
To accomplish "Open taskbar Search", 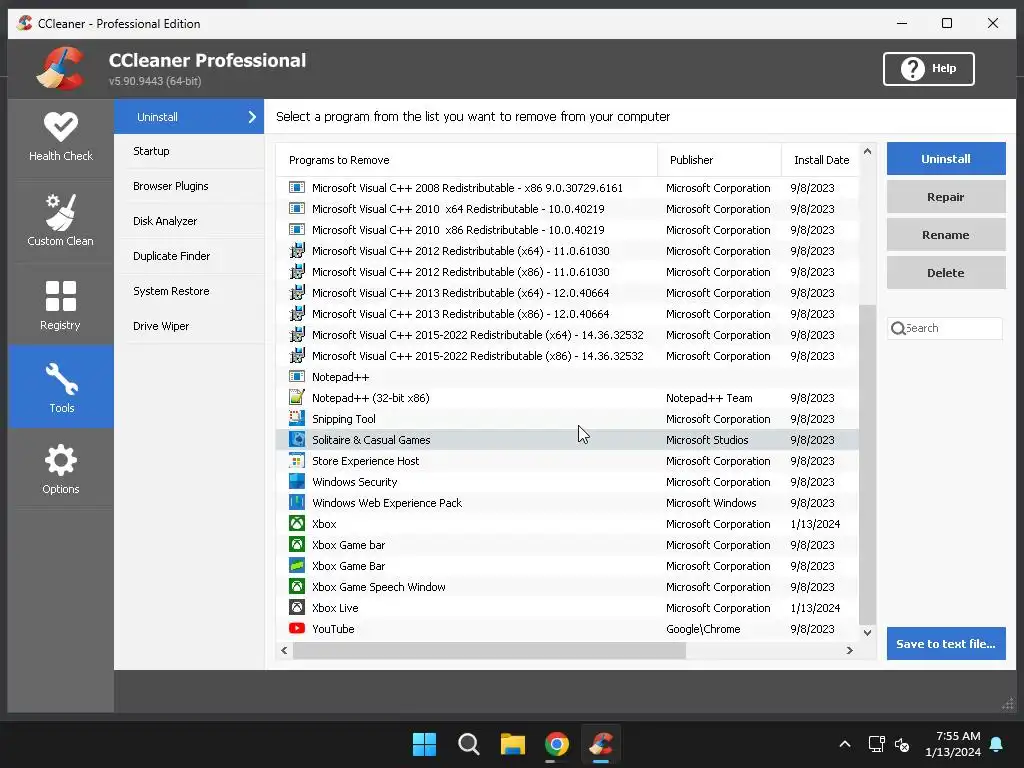I will [468, 744].
